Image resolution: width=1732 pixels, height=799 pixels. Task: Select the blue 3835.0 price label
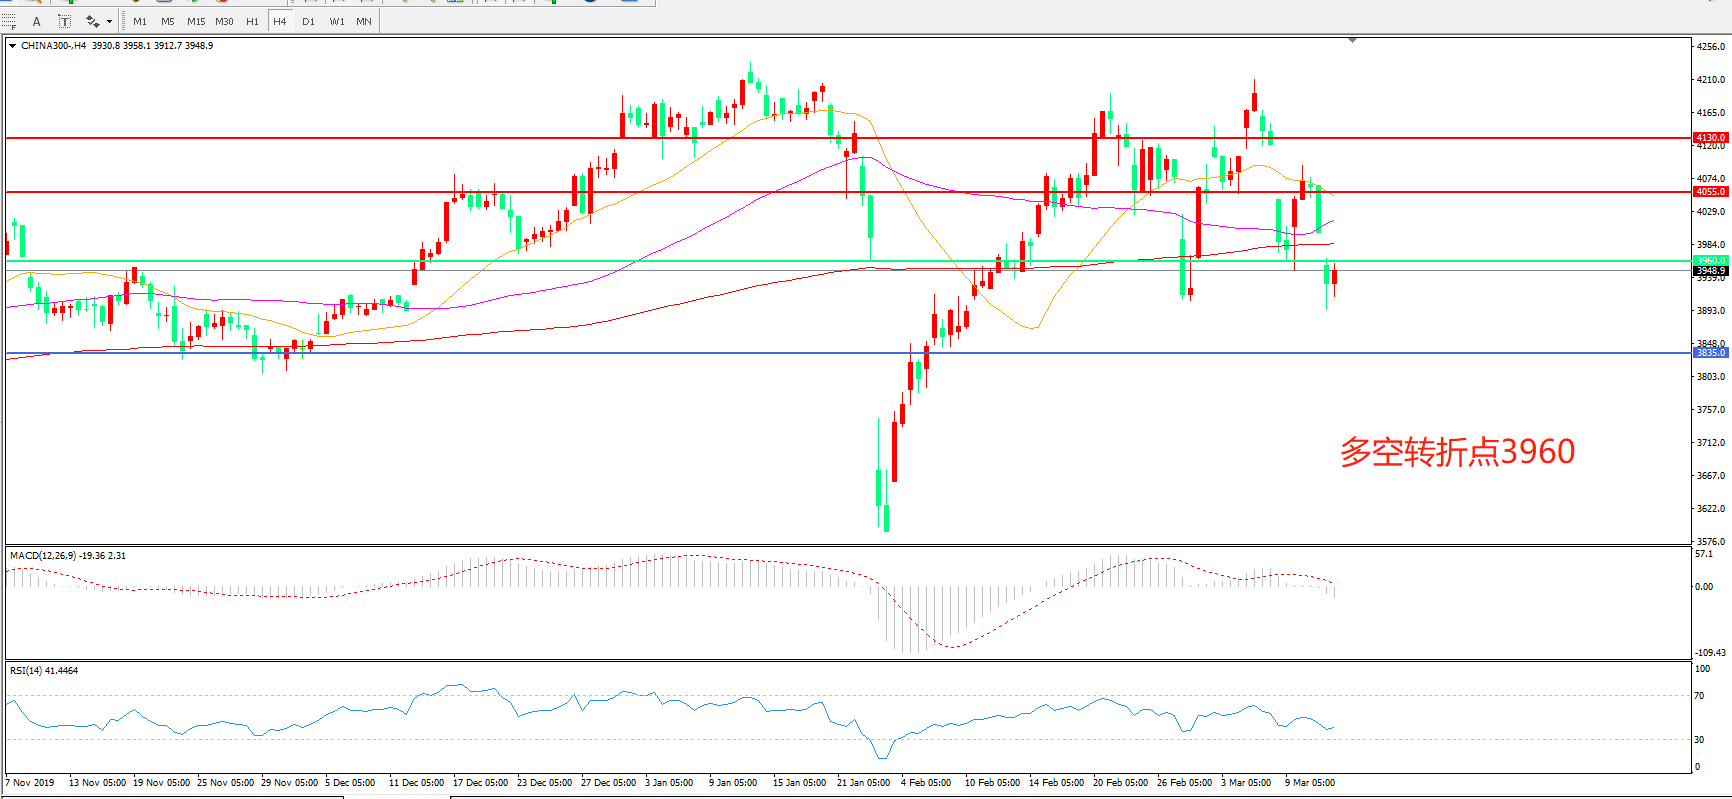tap(1710, 353)
